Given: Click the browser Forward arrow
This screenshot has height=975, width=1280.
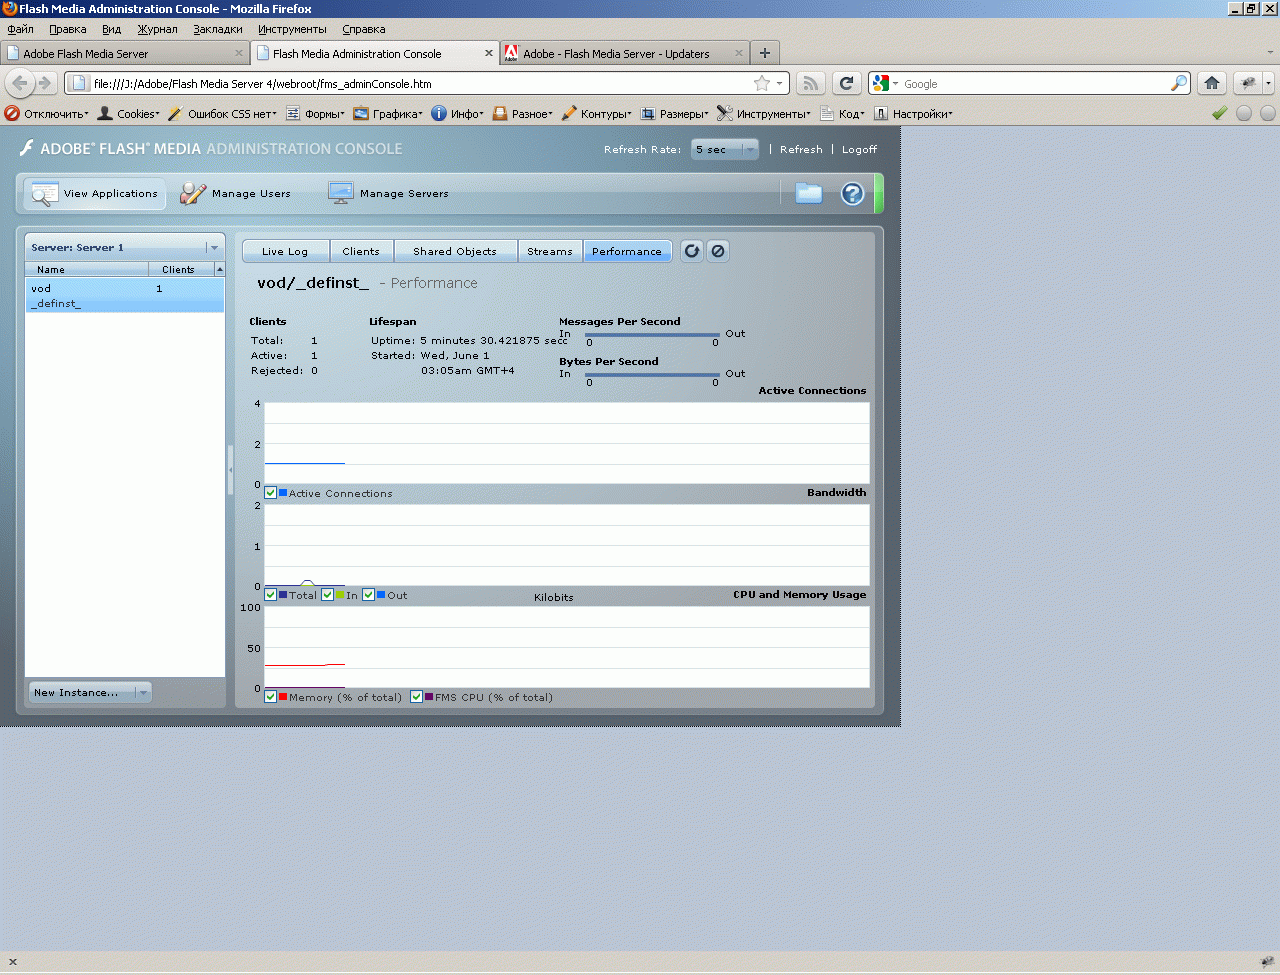Looking at the screenshot, I should [44, 83].
